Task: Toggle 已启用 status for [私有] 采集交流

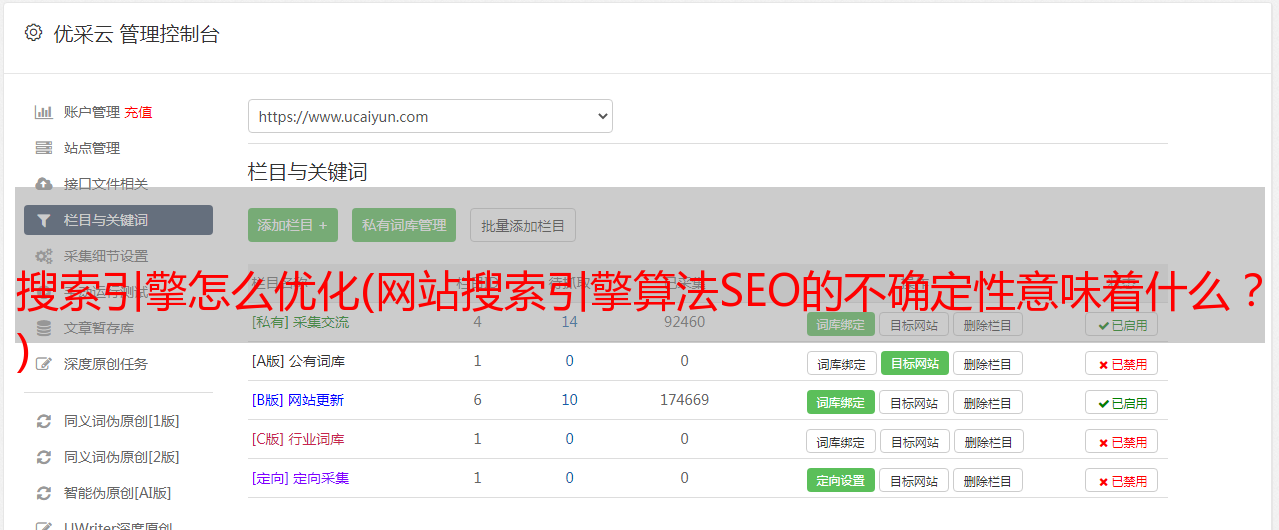Action: [1121, 324]
